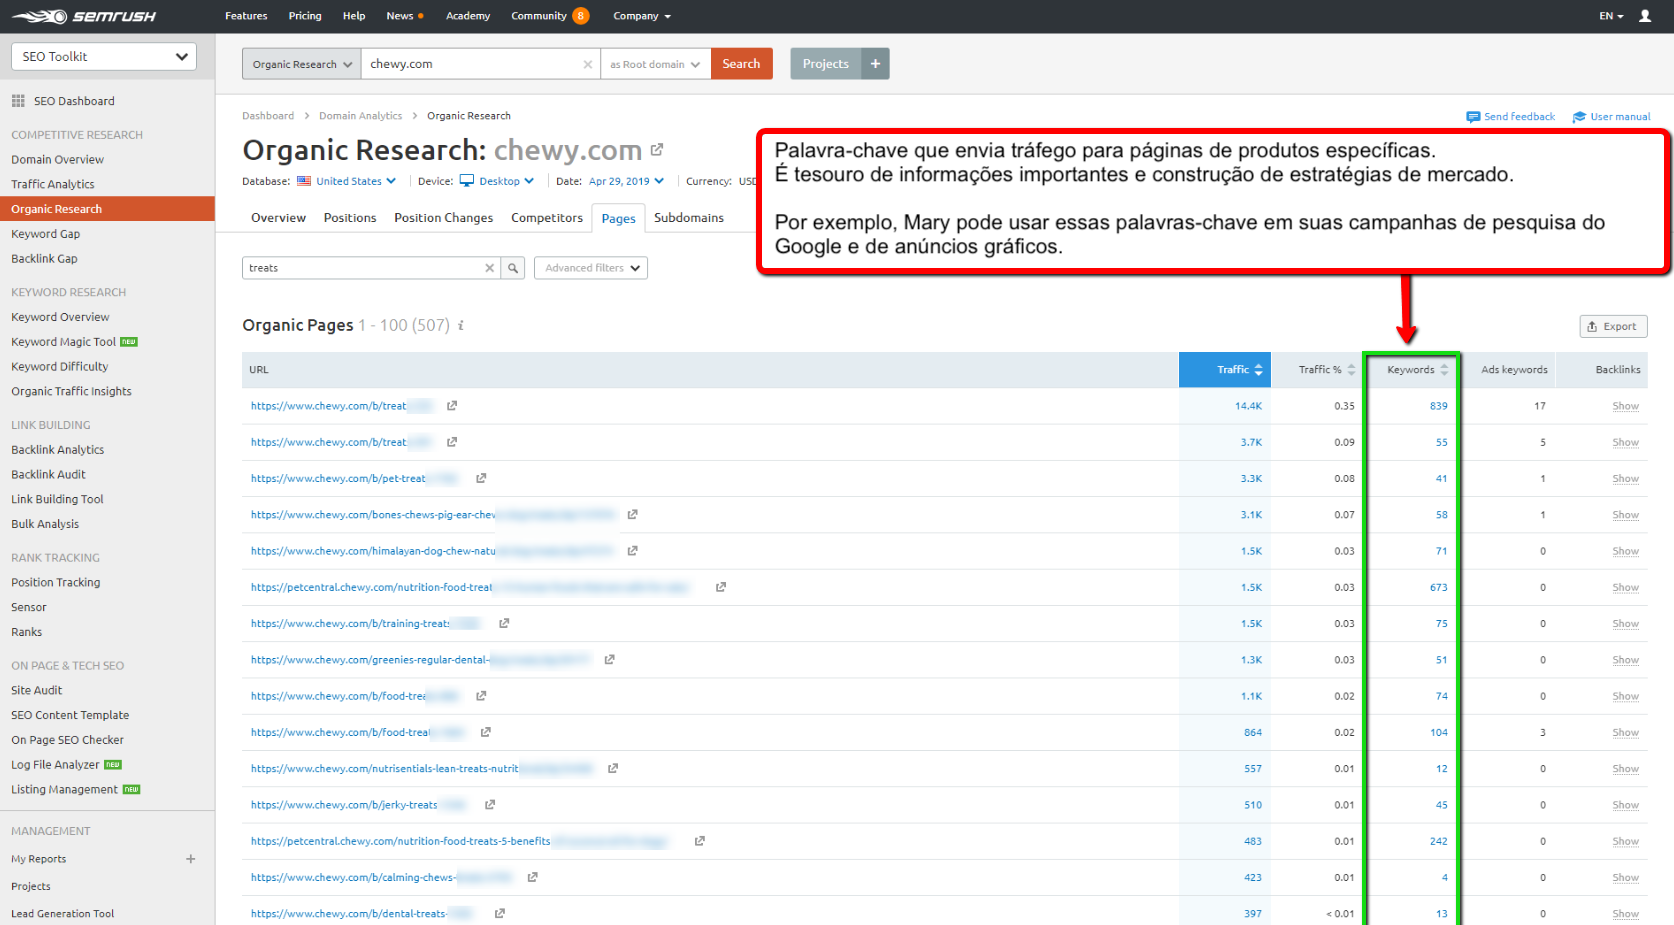The width and height of the screenshot is (1674, 925).
Task: Click the SEO Dashboard grid icon
Action: click(x=18, y=101)
